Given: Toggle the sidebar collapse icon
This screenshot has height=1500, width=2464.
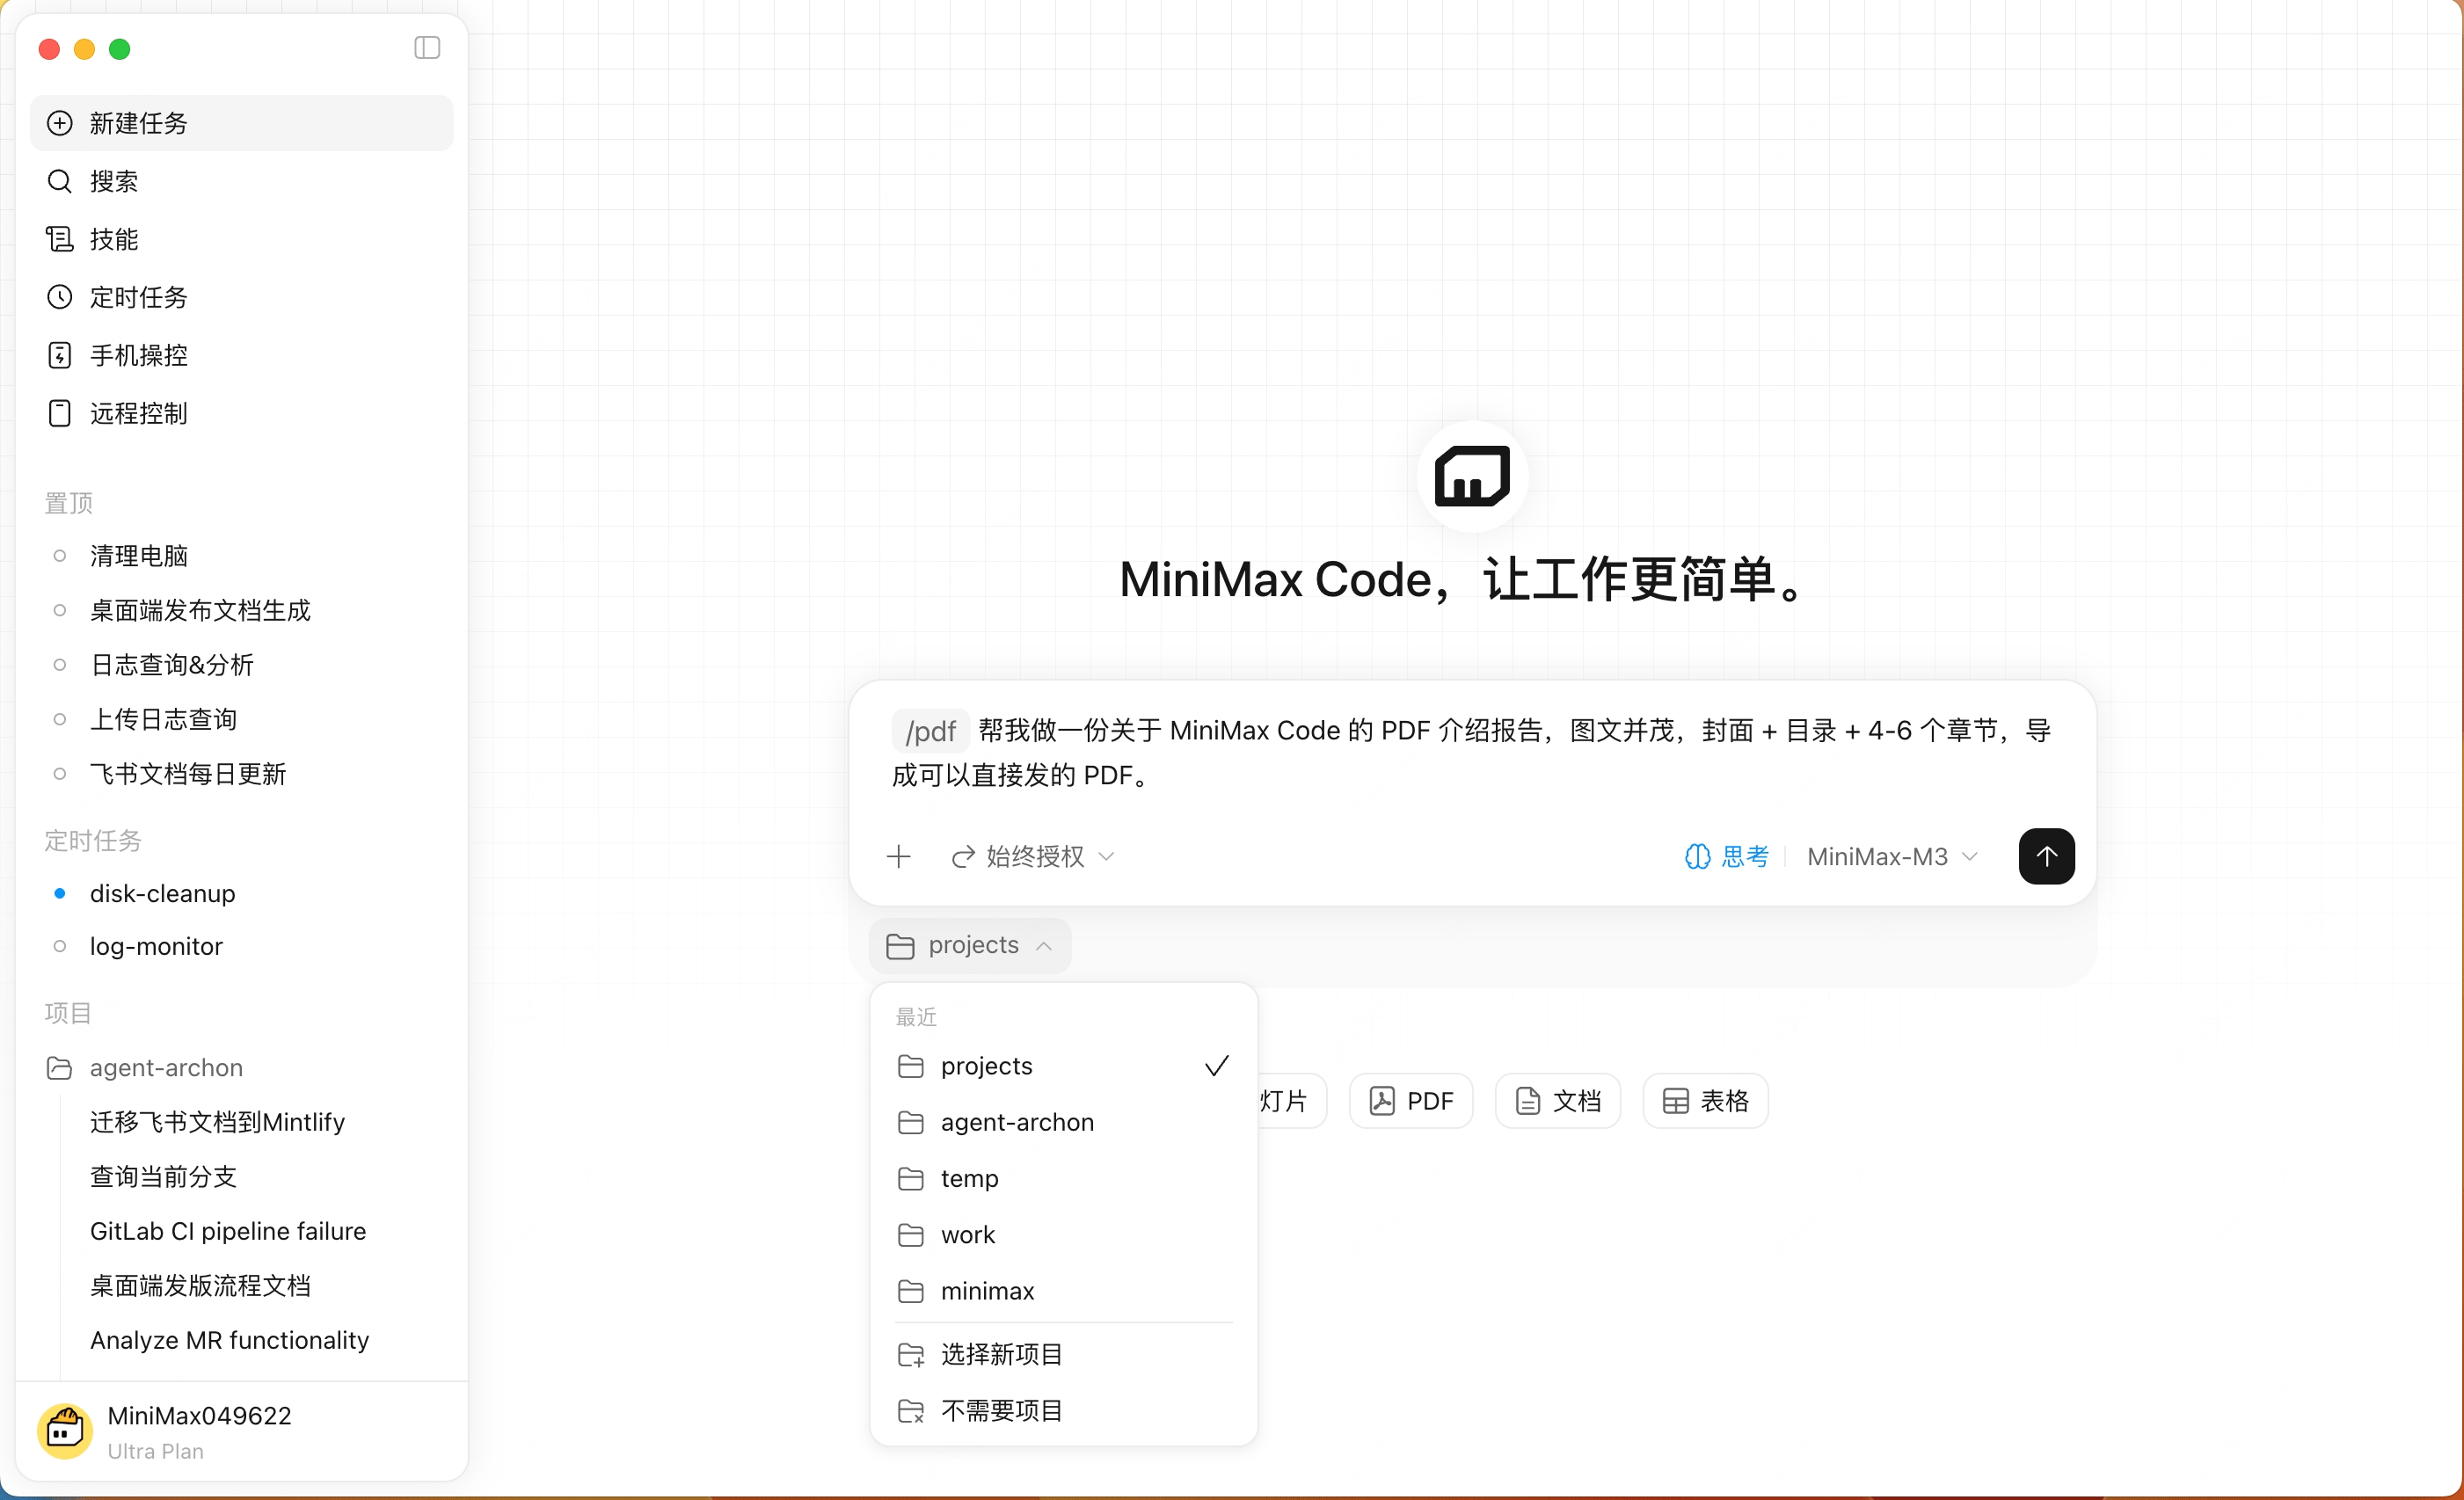Looking at the screenshot, I should tap(427, 48).
